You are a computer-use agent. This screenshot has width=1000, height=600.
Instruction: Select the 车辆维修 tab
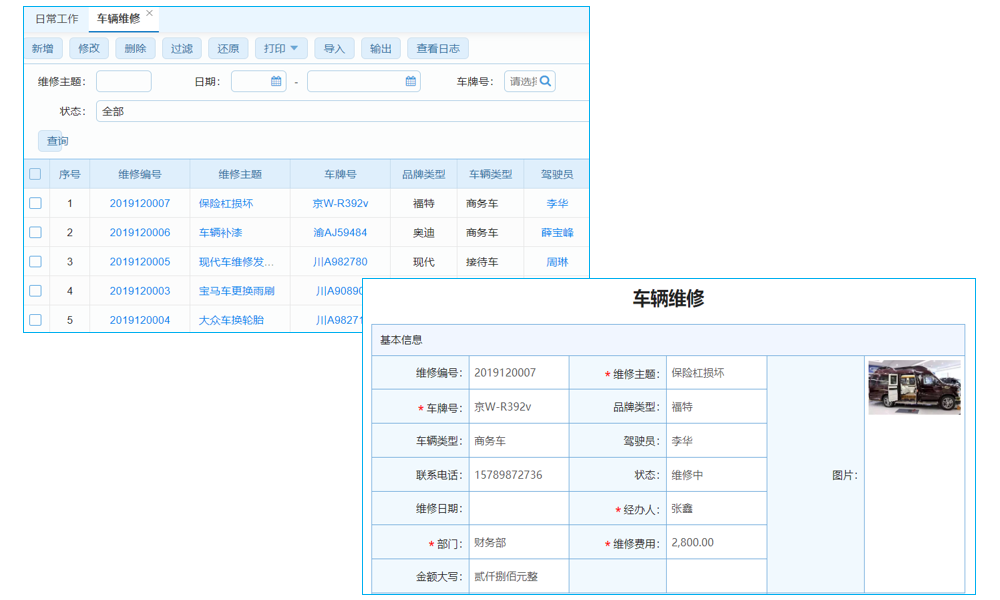[x=120, y=16]
